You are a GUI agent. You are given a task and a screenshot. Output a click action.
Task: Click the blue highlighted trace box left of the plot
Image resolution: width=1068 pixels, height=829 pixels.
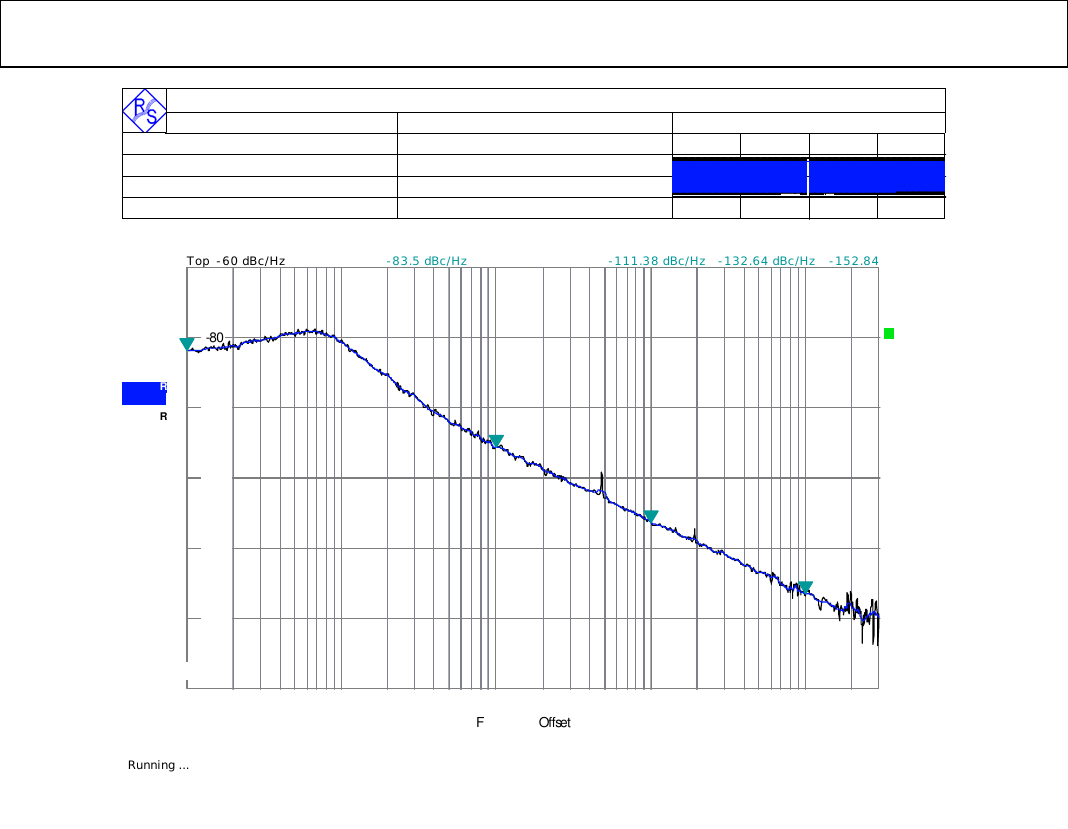pos(144,393)
